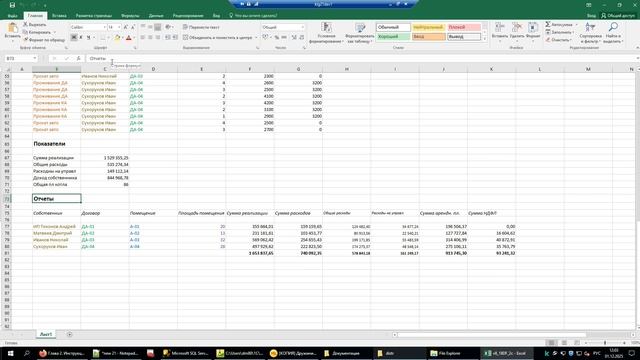
Task: Apply the Bad (Плохой) cell style
Action: pyautogui.click(x=464, y=27)
